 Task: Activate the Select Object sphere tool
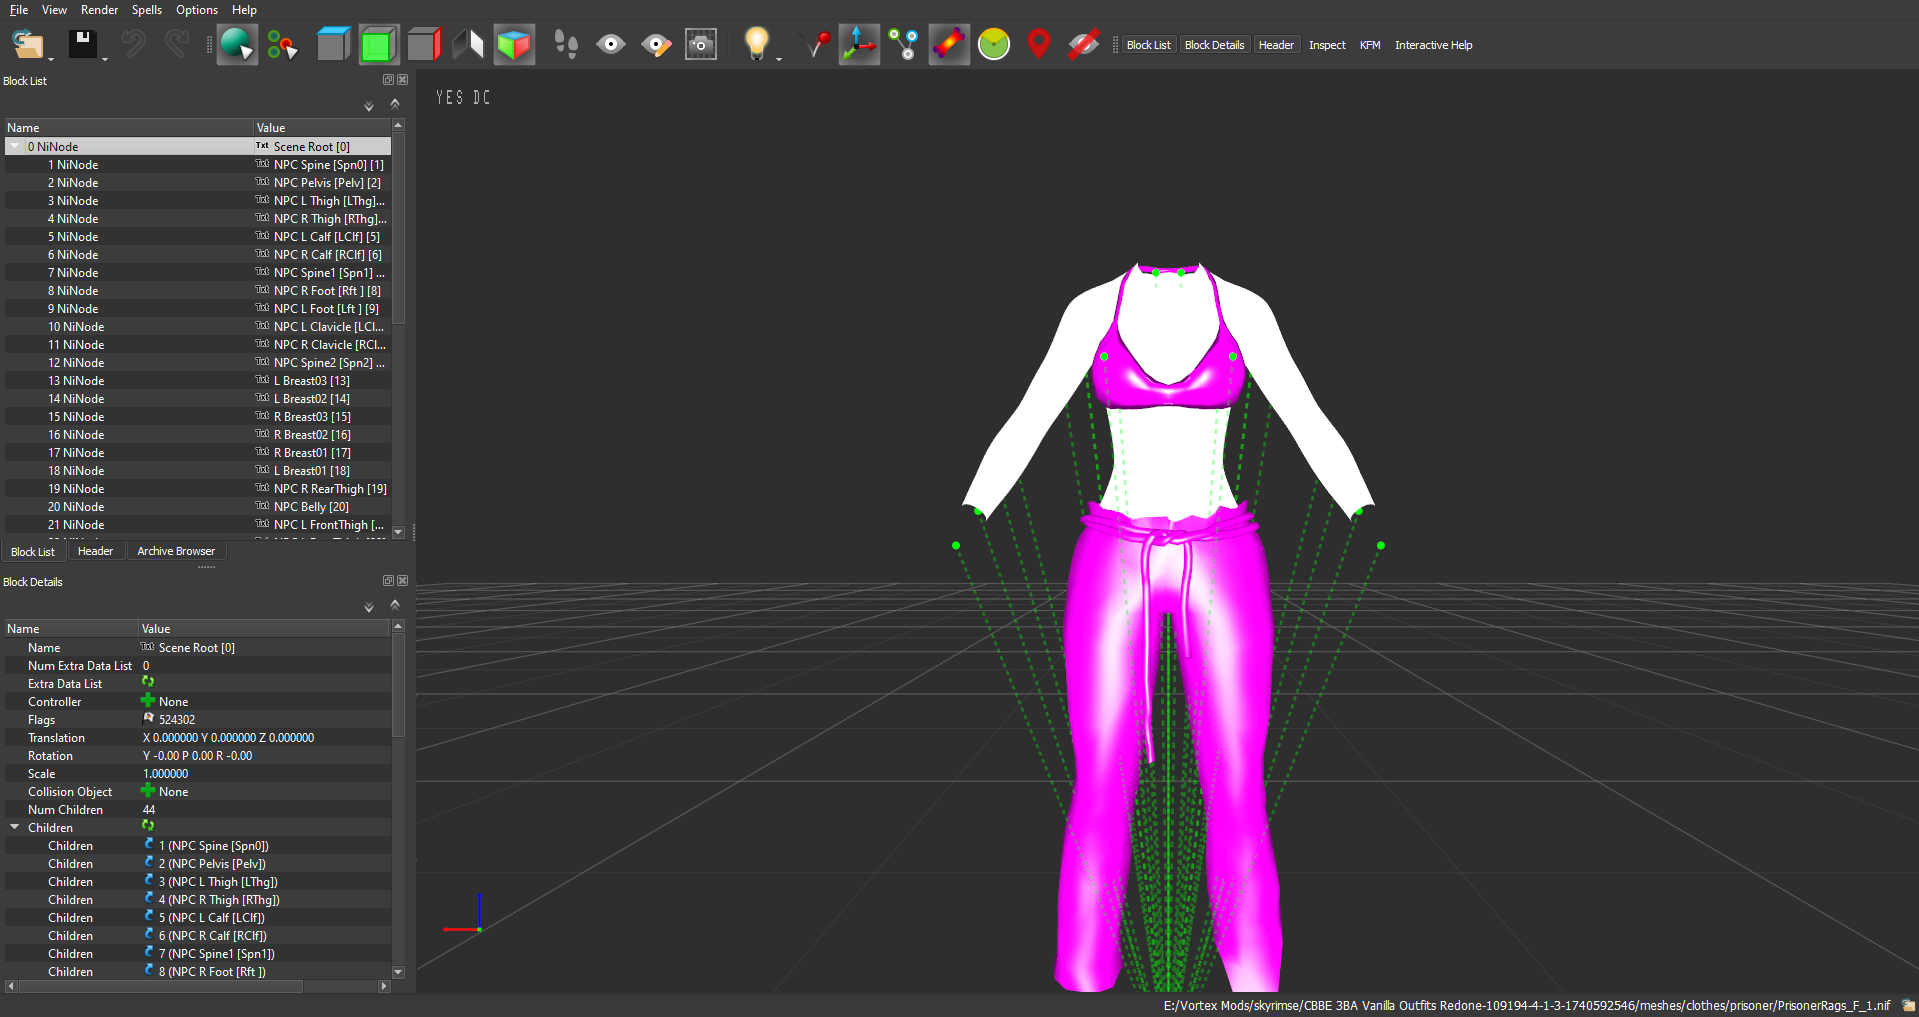point(237,45)
